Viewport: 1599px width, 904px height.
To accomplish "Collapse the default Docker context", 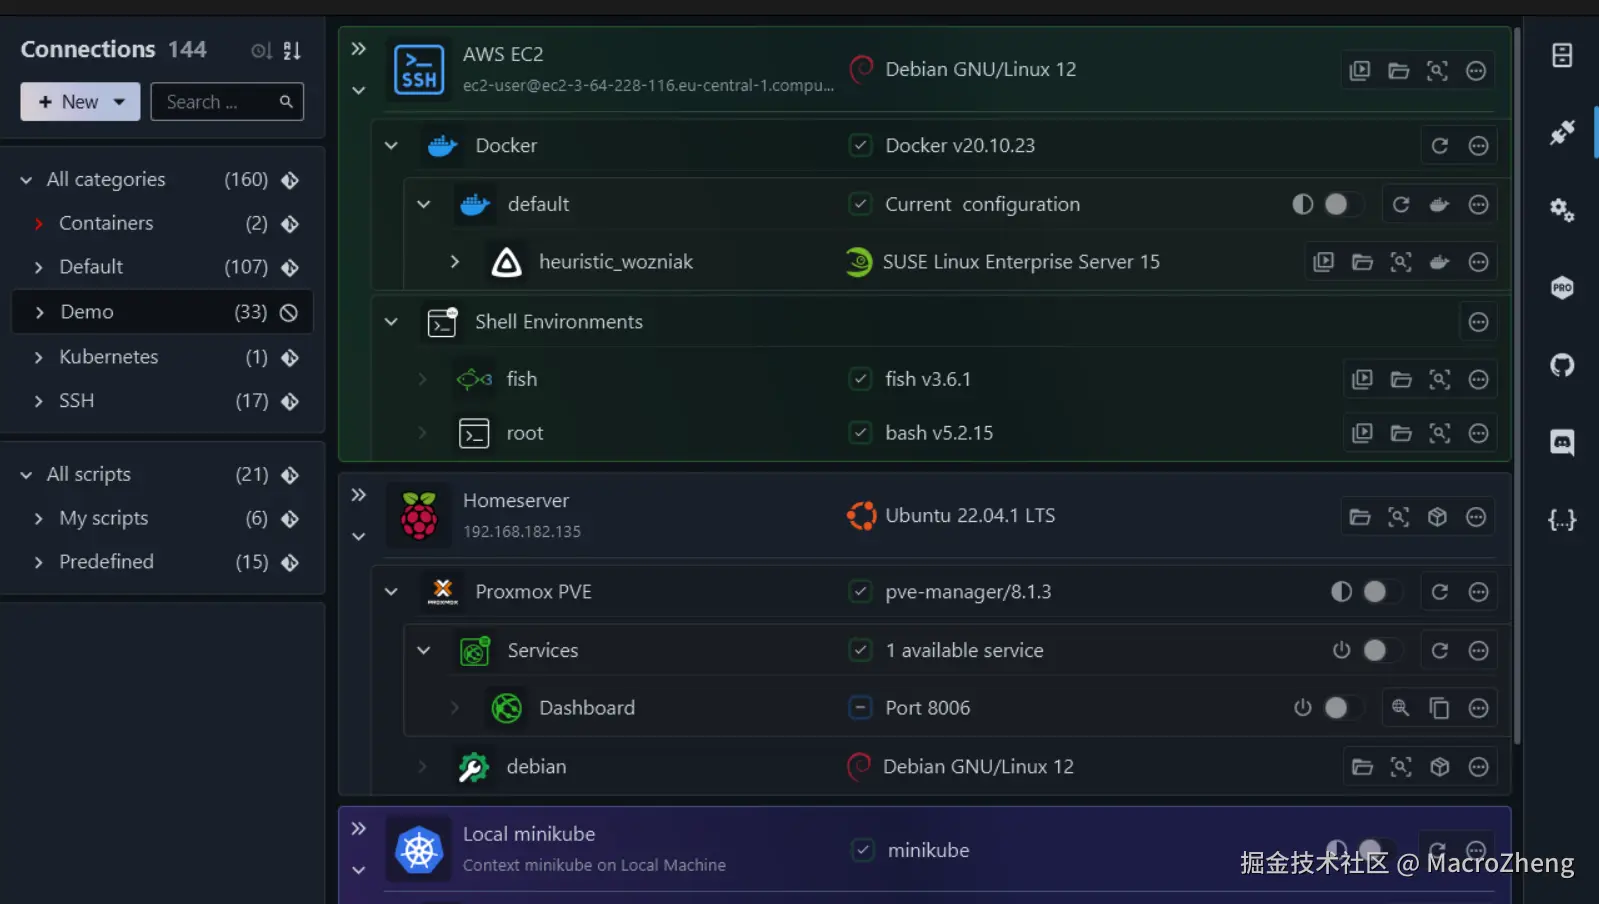I will (x=424, y=205).
